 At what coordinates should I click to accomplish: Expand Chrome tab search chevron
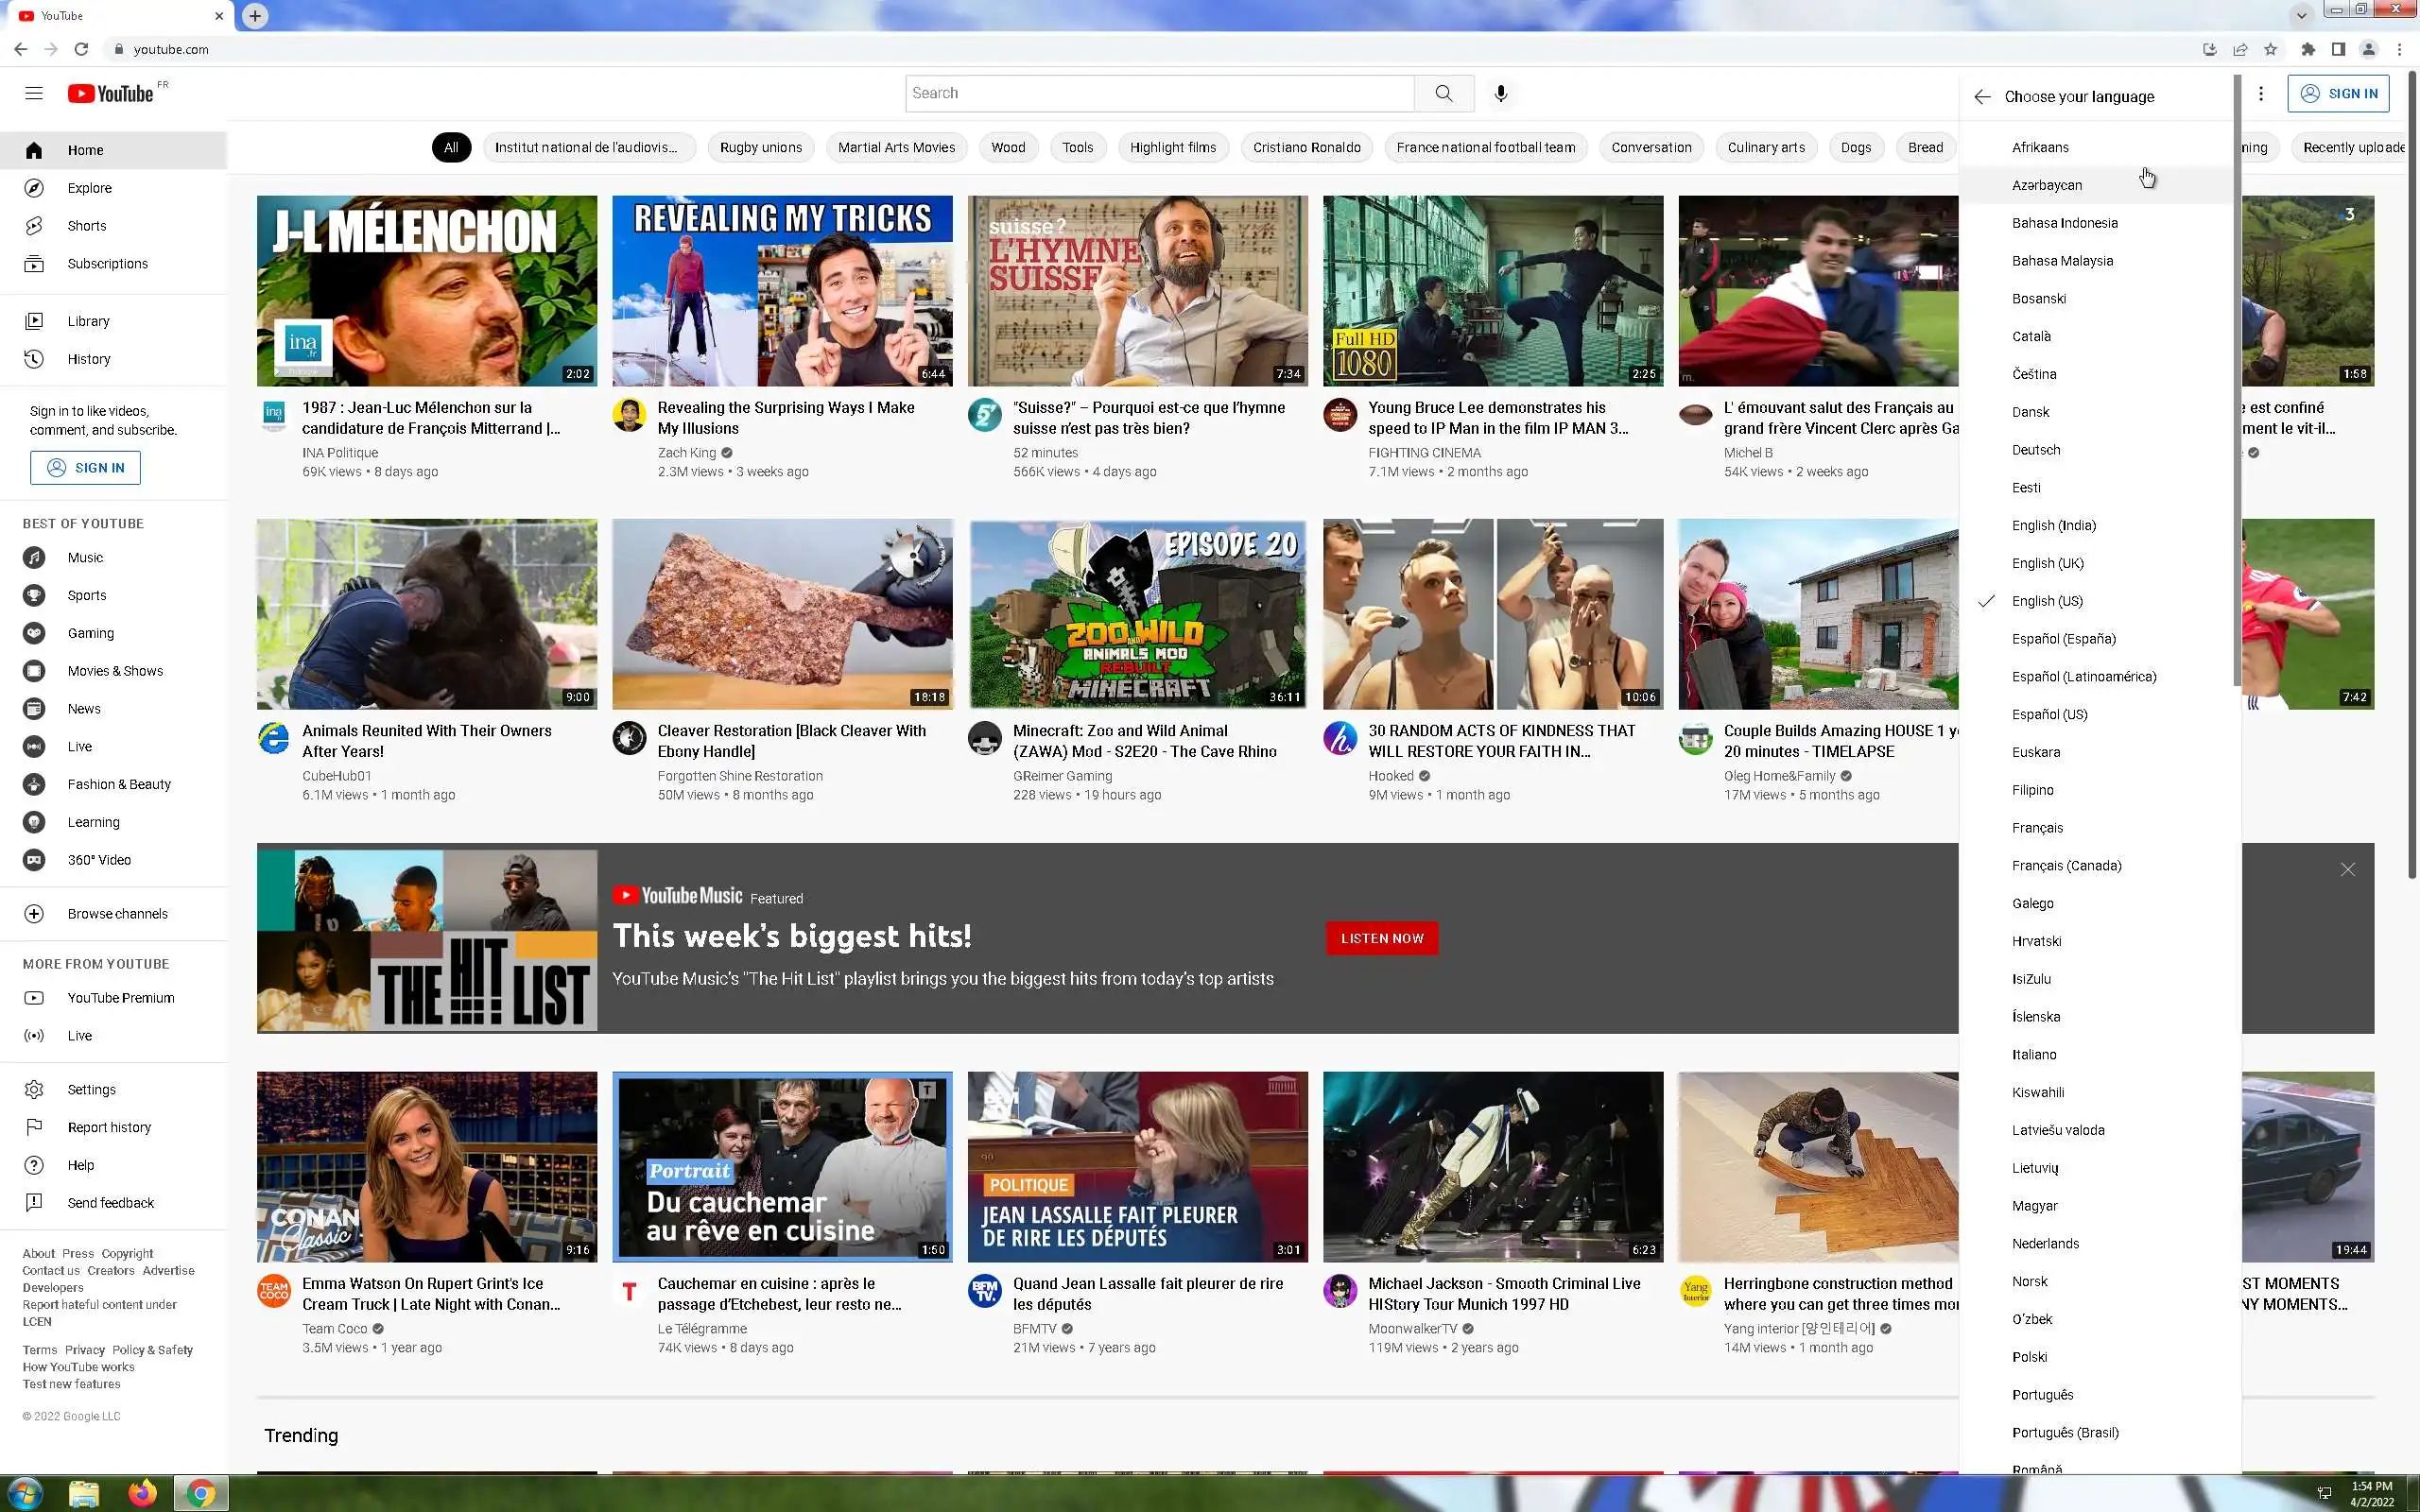[2301, 15]
